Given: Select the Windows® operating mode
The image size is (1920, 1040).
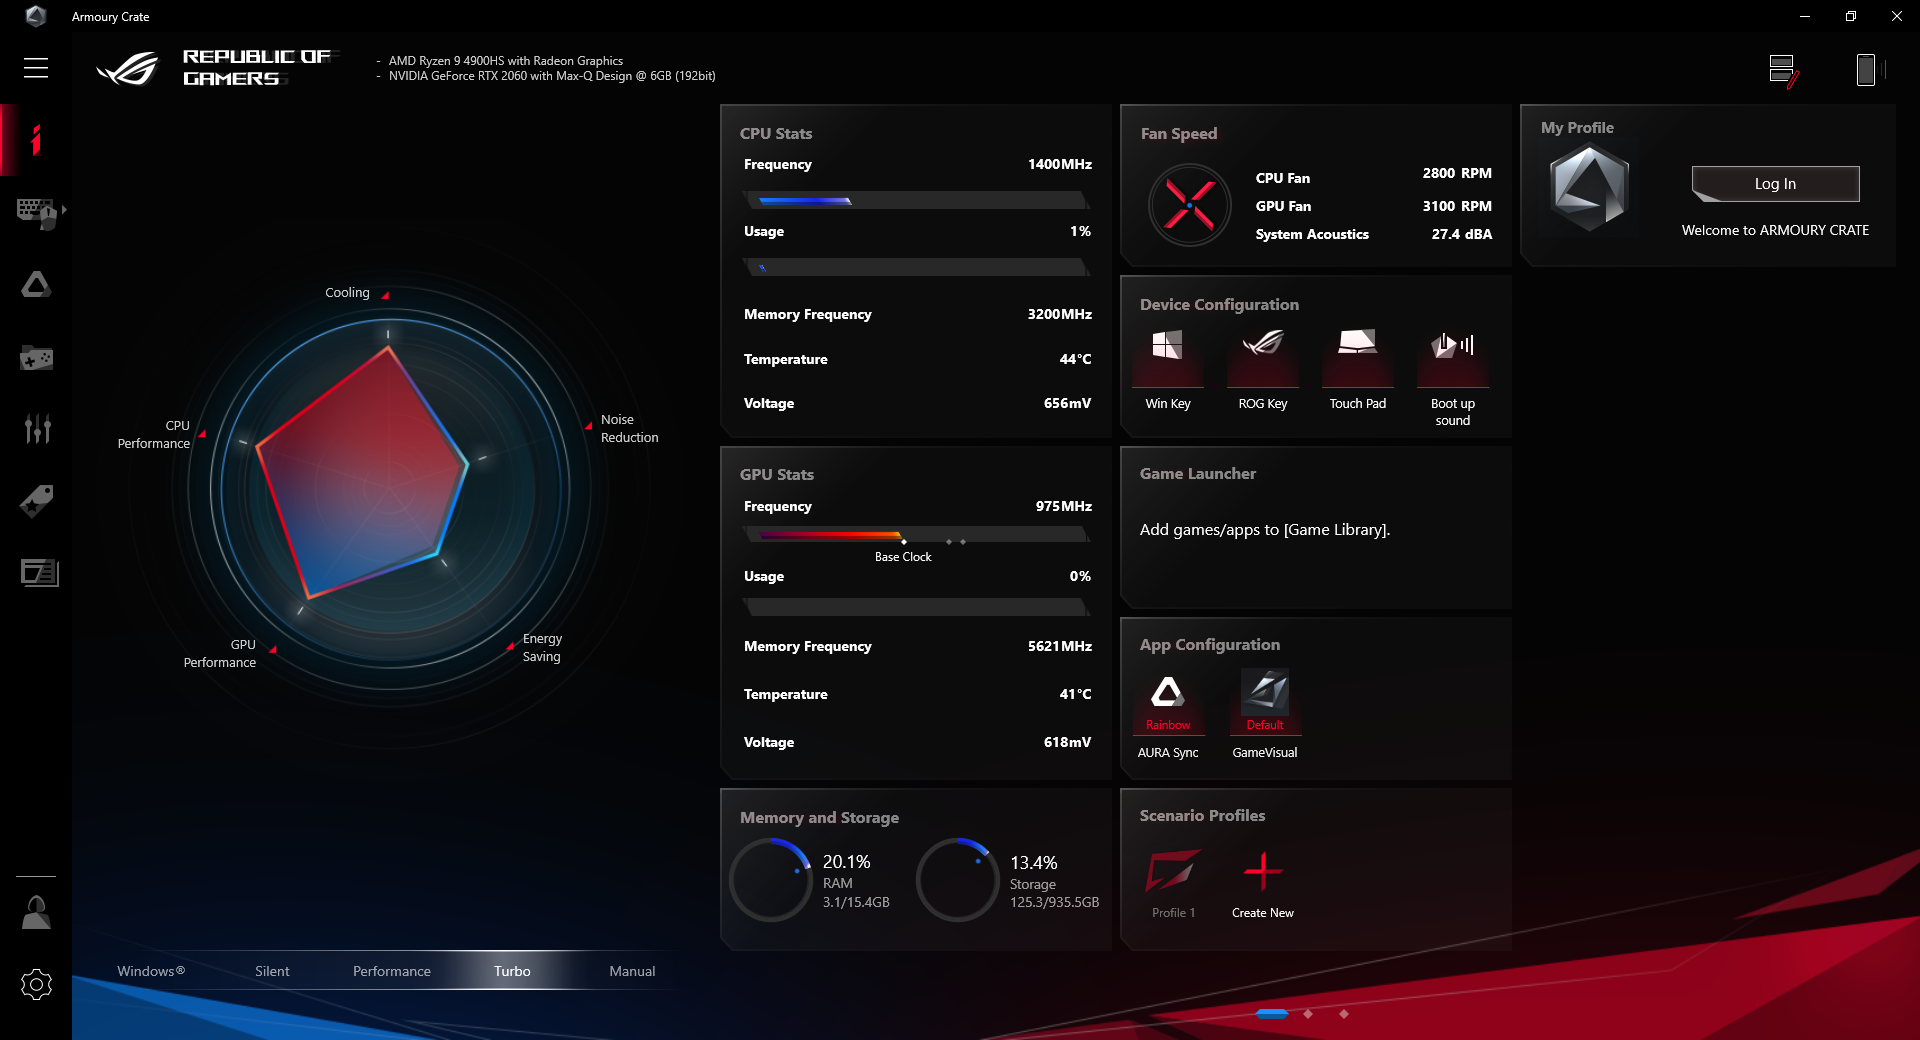Looking at the screenshot, I should click(x=151, y=971).
